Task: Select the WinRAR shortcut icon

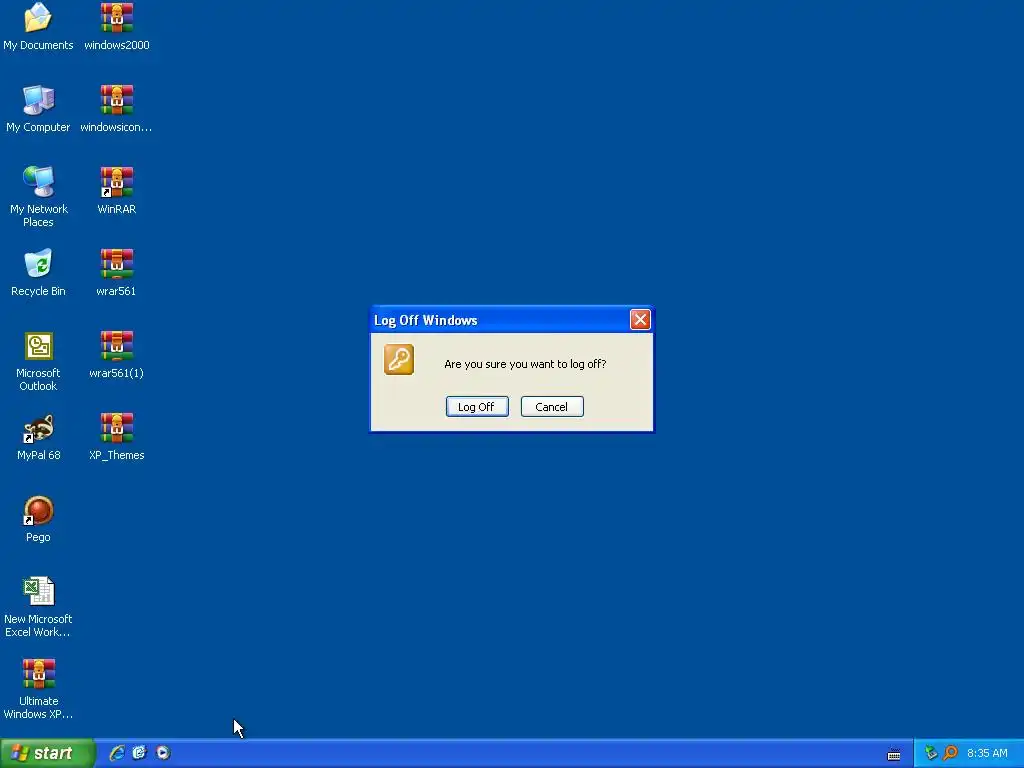Action: tap(116, 191)
